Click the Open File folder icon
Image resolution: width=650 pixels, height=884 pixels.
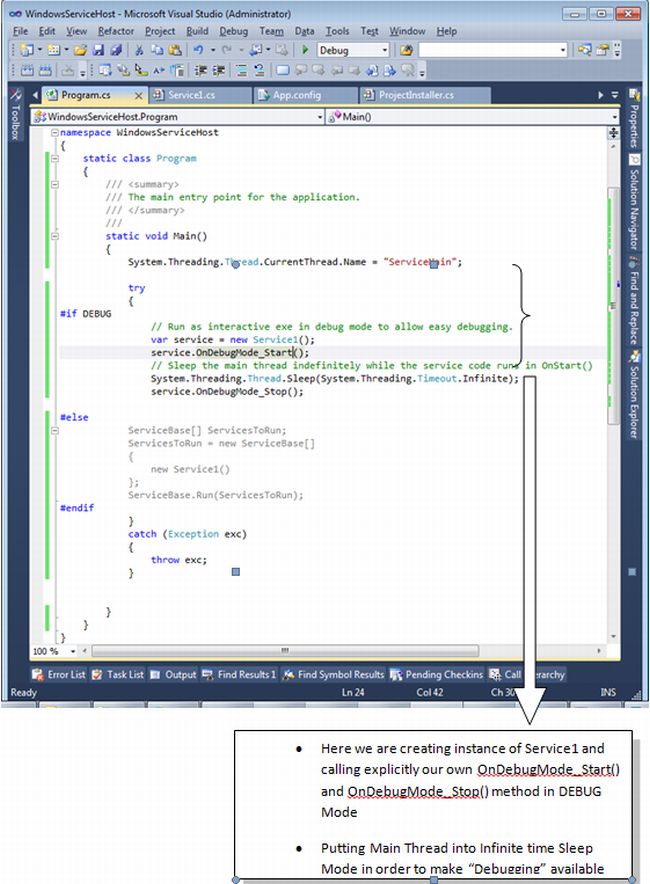pos(81,50)
